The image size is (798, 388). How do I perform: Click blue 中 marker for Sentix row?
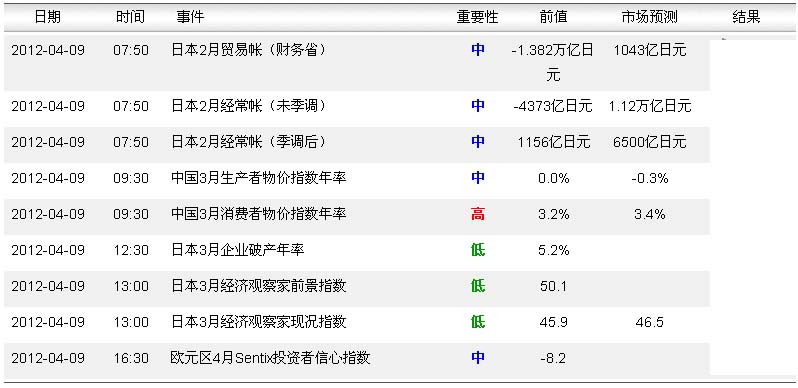477,358
